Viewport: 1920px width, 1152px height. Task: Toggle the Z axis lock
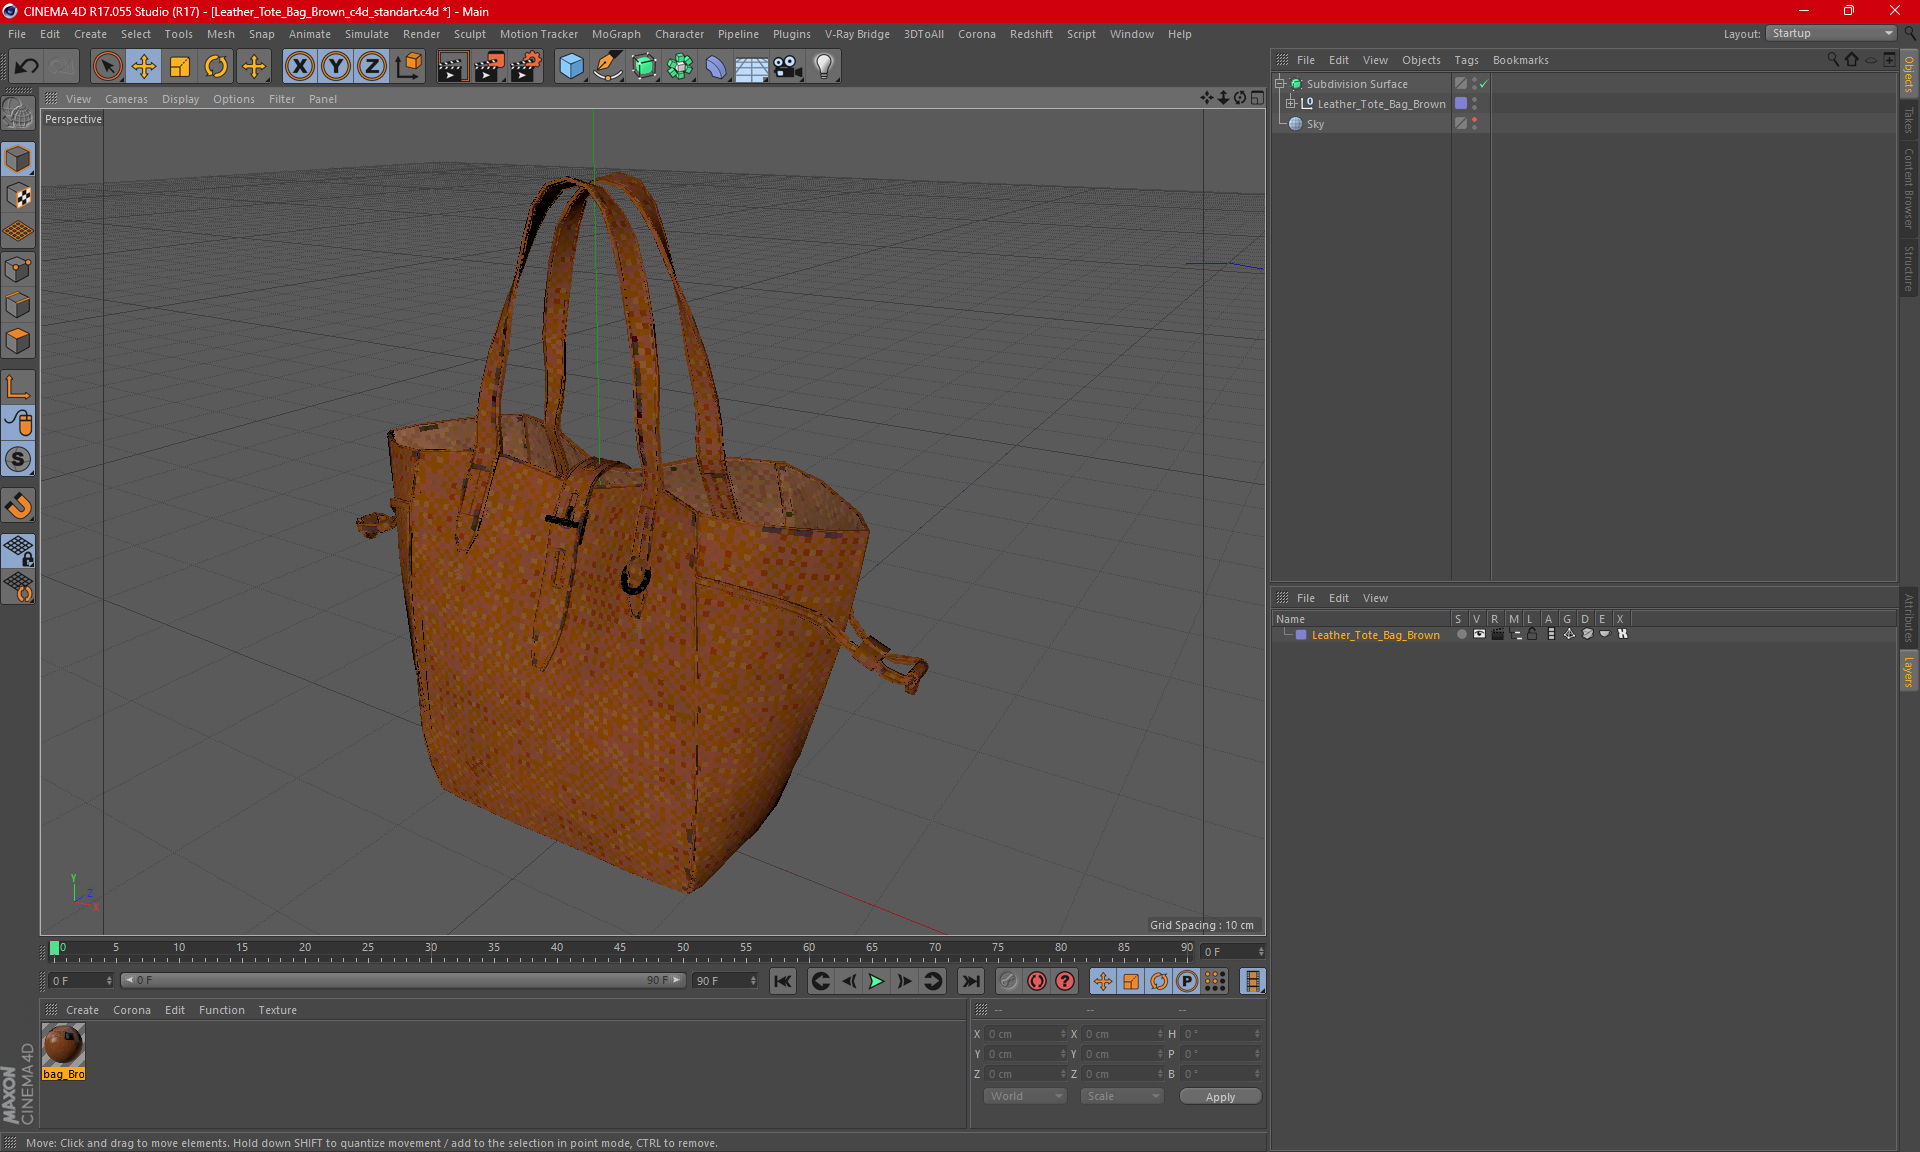372,66
